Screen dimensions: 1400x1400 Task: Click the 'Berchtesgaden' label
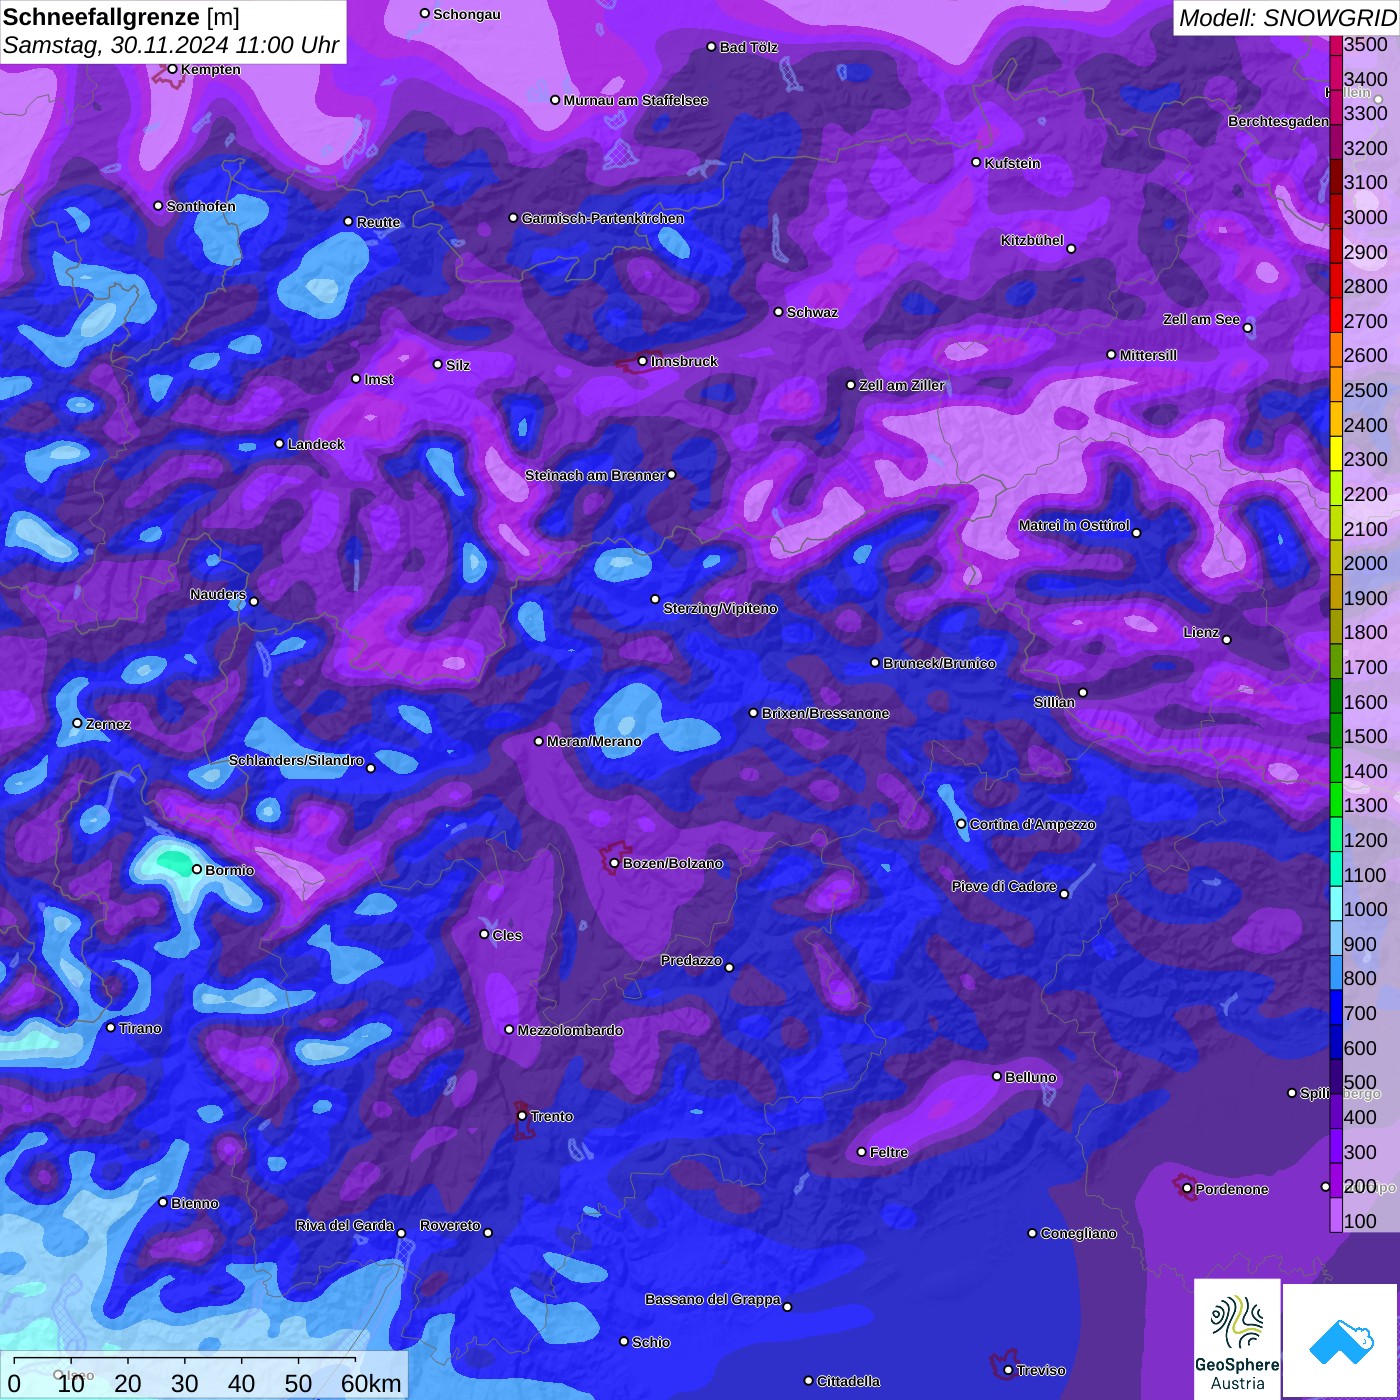(1278, 121)
